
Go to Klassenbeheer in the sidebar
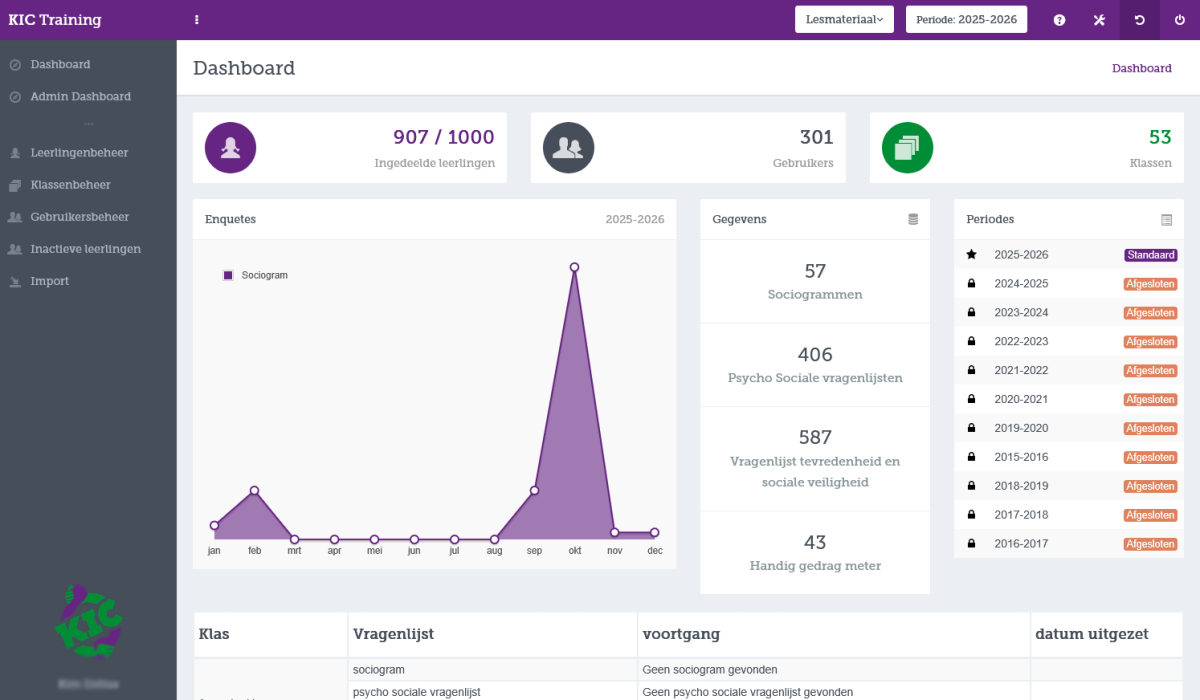70,185
